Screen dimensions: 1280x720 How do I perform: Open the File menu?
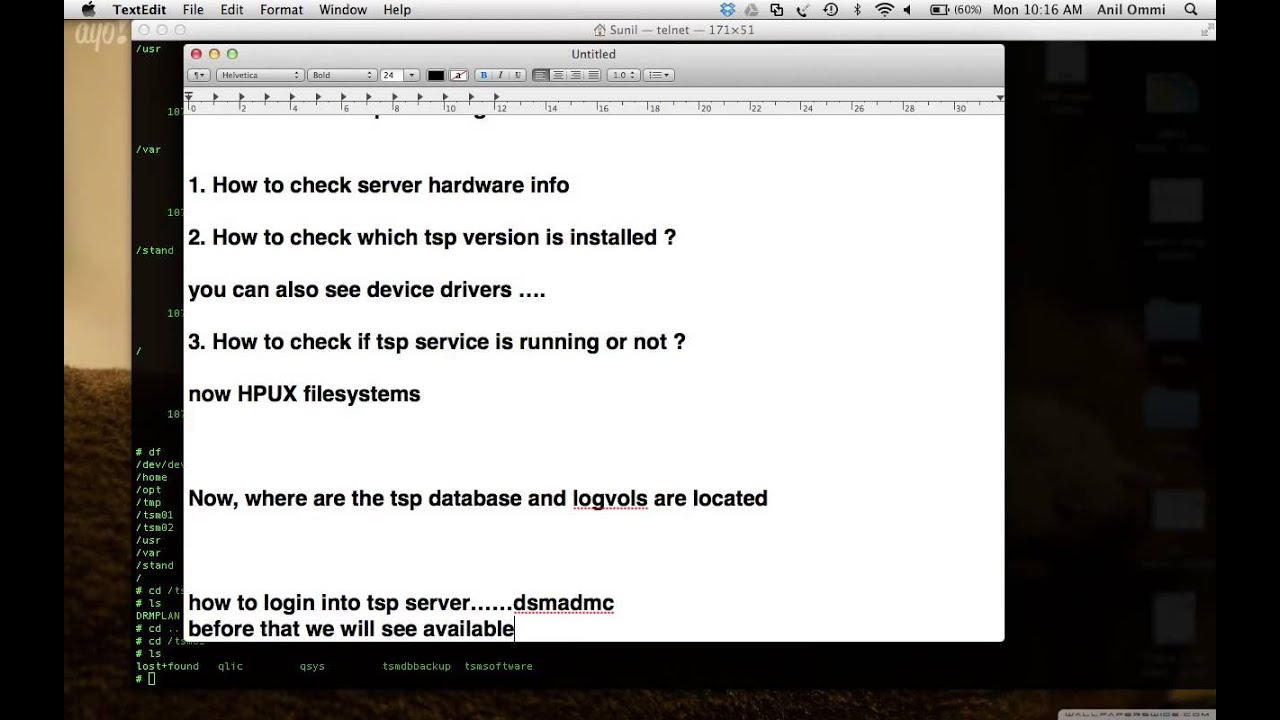pyautogui.click(x=193, y=10)
